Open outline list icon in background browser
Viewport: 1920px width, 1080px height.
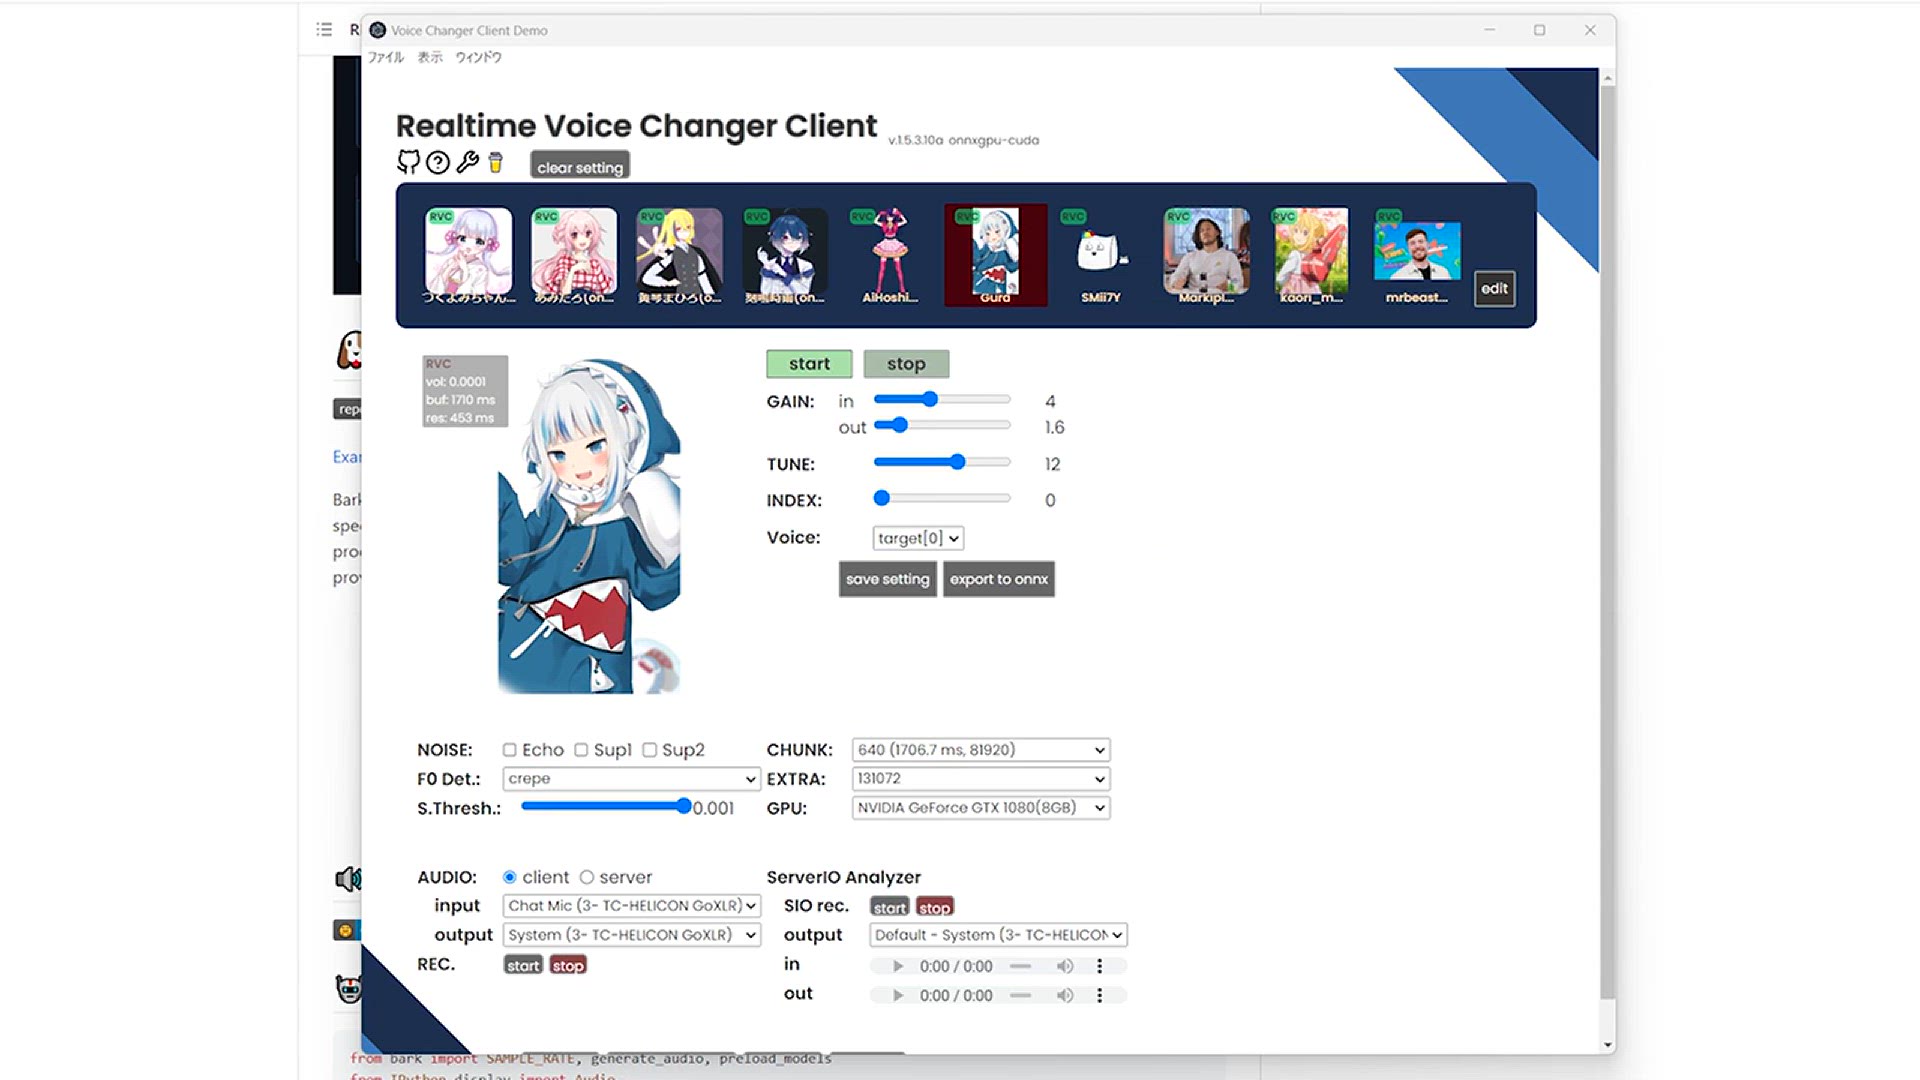(324, 29)
